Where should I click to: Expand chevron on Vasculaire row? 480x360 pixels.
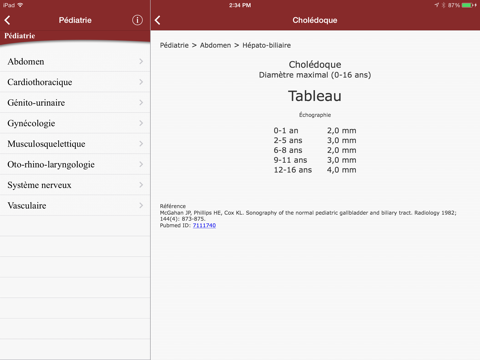(141, 205)
